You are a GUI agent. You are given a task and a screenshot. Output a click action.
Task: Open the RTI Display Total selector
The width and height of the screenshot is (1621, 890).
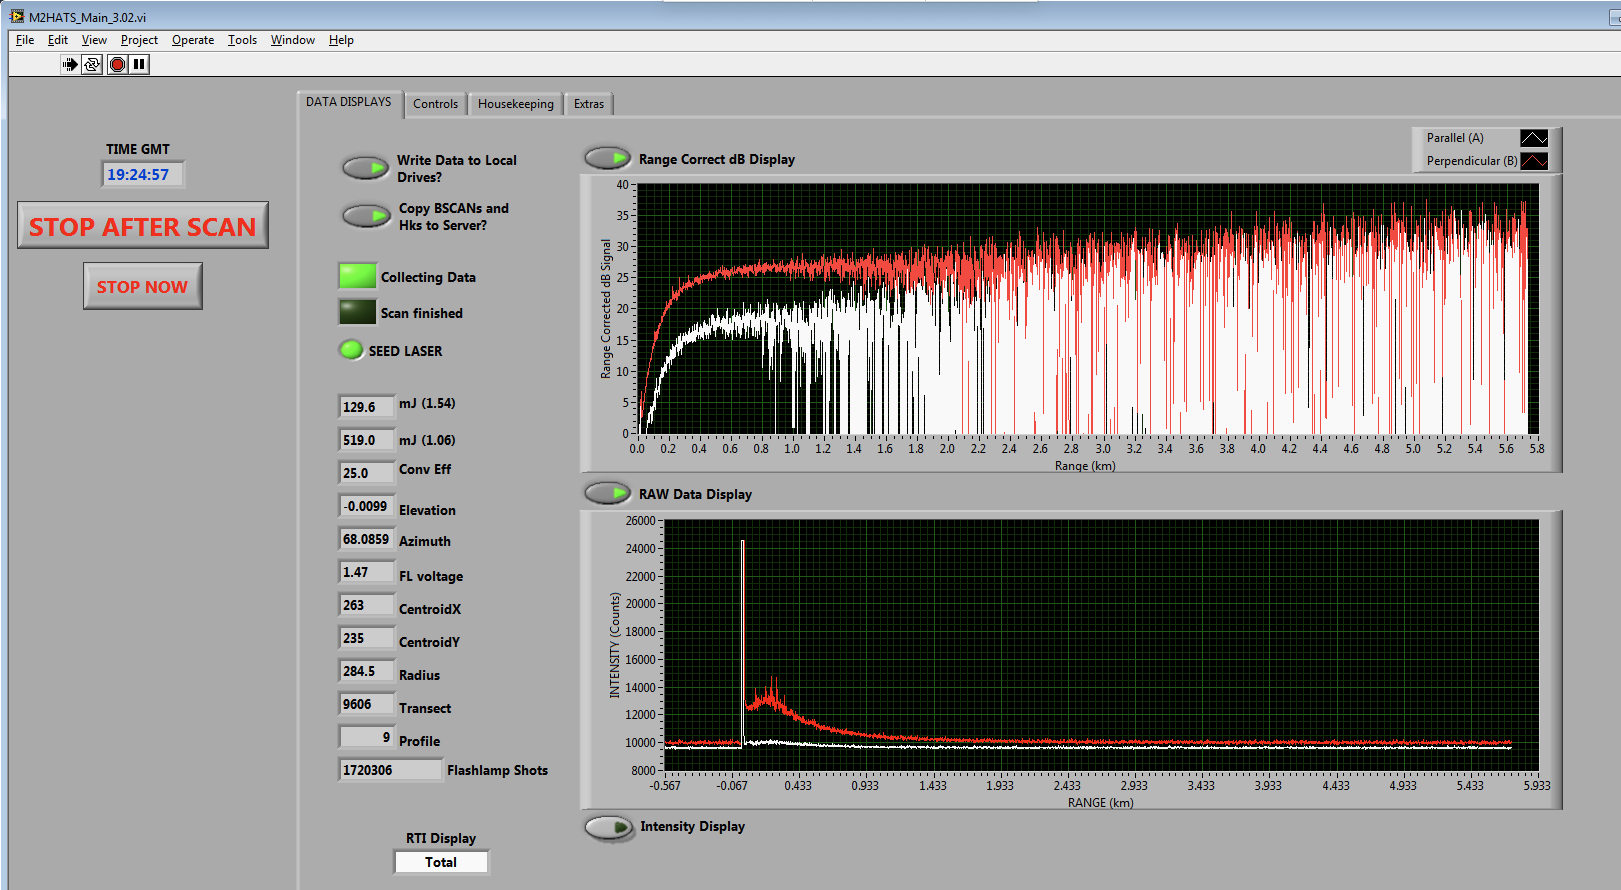click(441, 862)
